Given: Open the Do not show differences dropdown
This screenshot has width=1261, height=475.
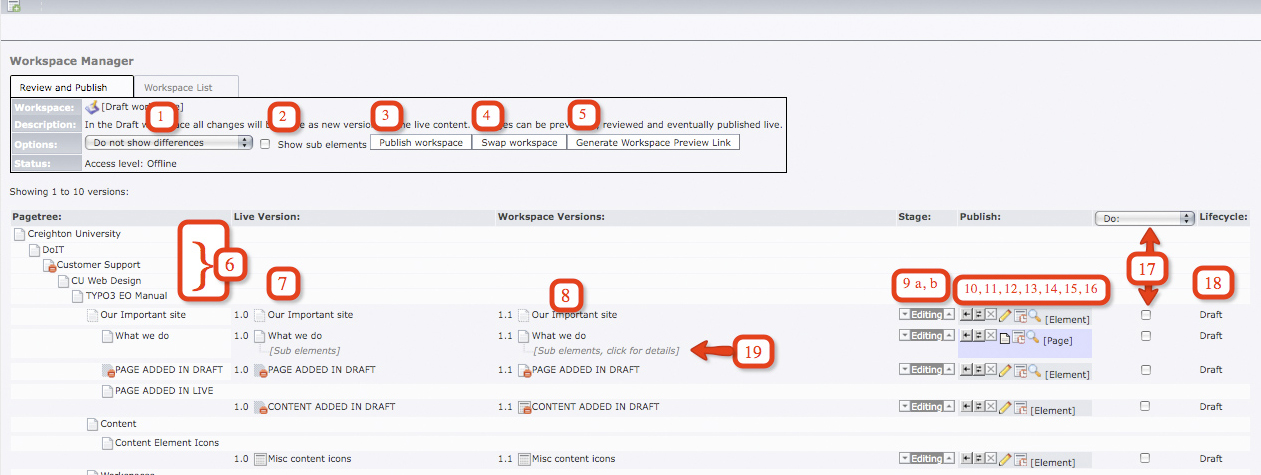Looking at the screenshot, I should pyautogui.click(x=168, y=143).
